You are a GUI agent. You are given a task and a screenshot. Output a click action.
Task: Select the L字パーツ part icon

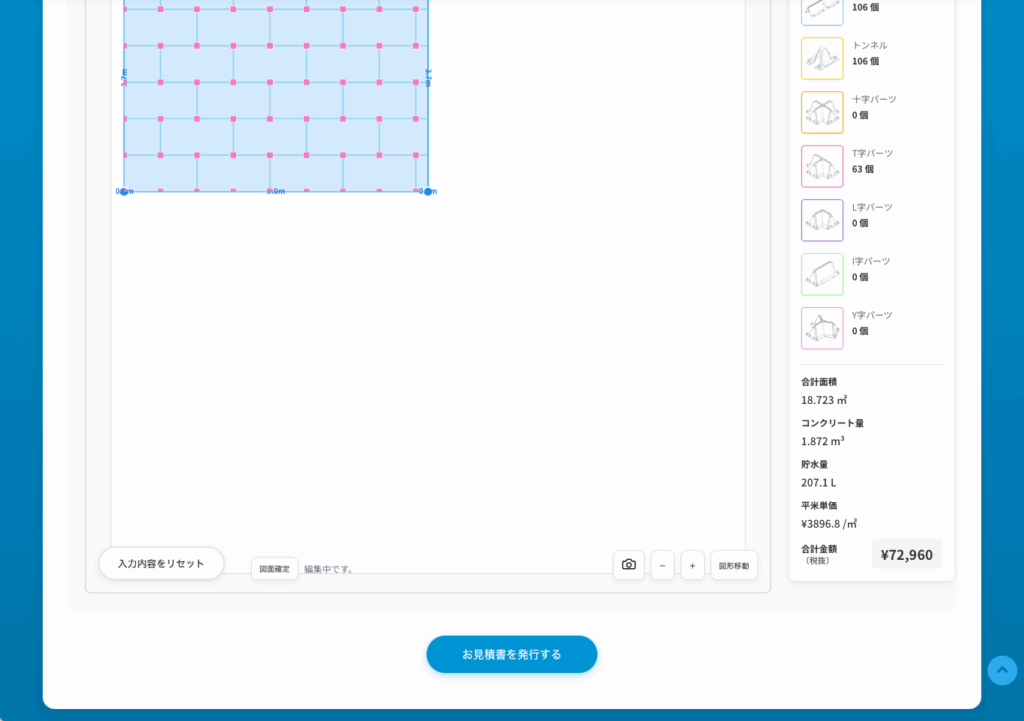pos(821,220)
